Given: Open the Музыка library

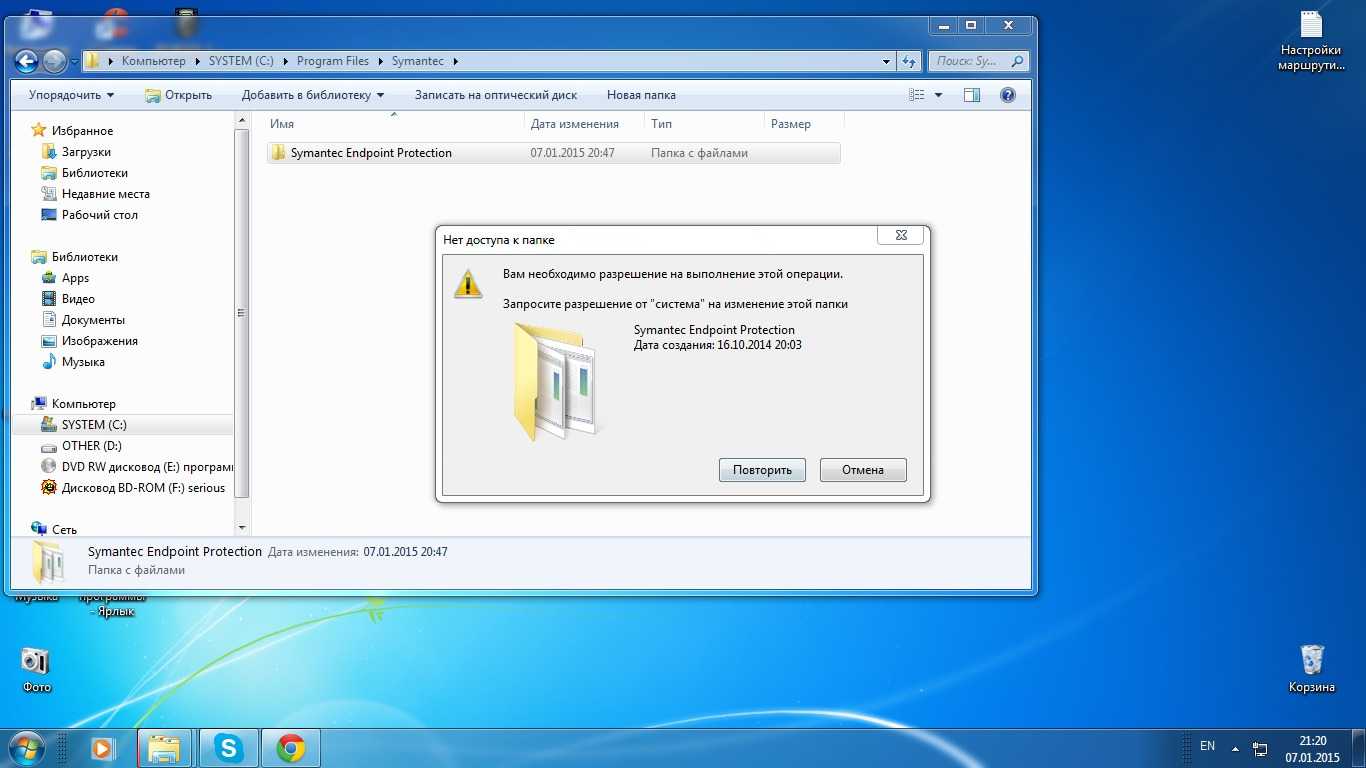Looking at the screenshot, I should 73,362.
